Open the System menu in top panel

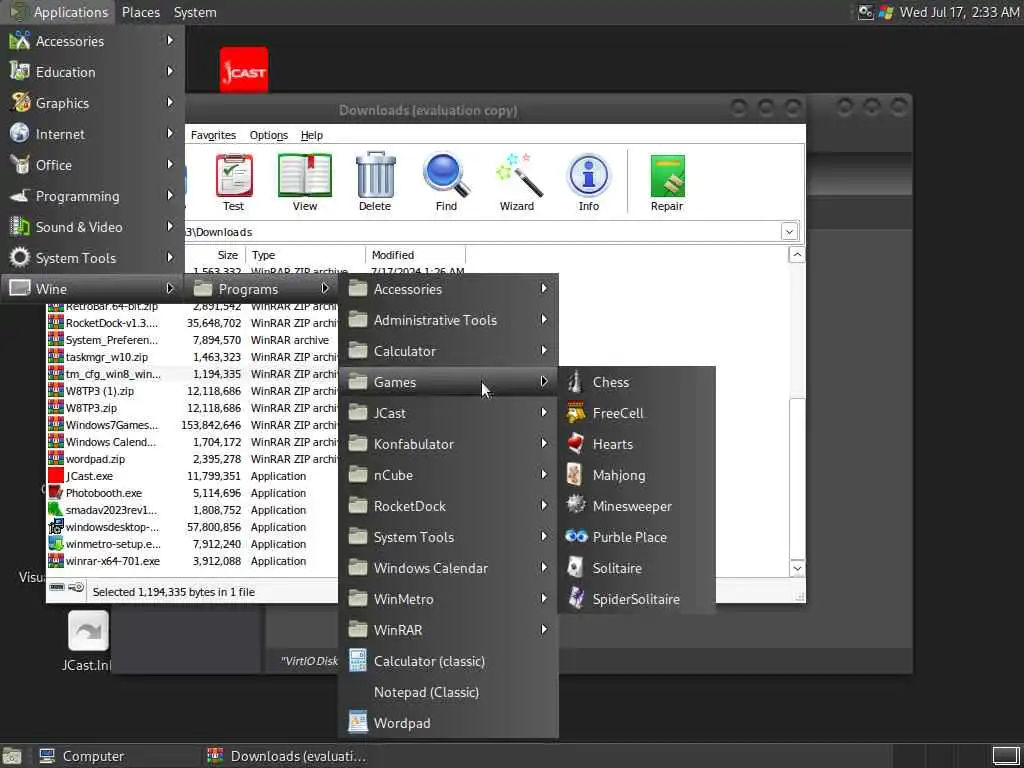point(195,12)
